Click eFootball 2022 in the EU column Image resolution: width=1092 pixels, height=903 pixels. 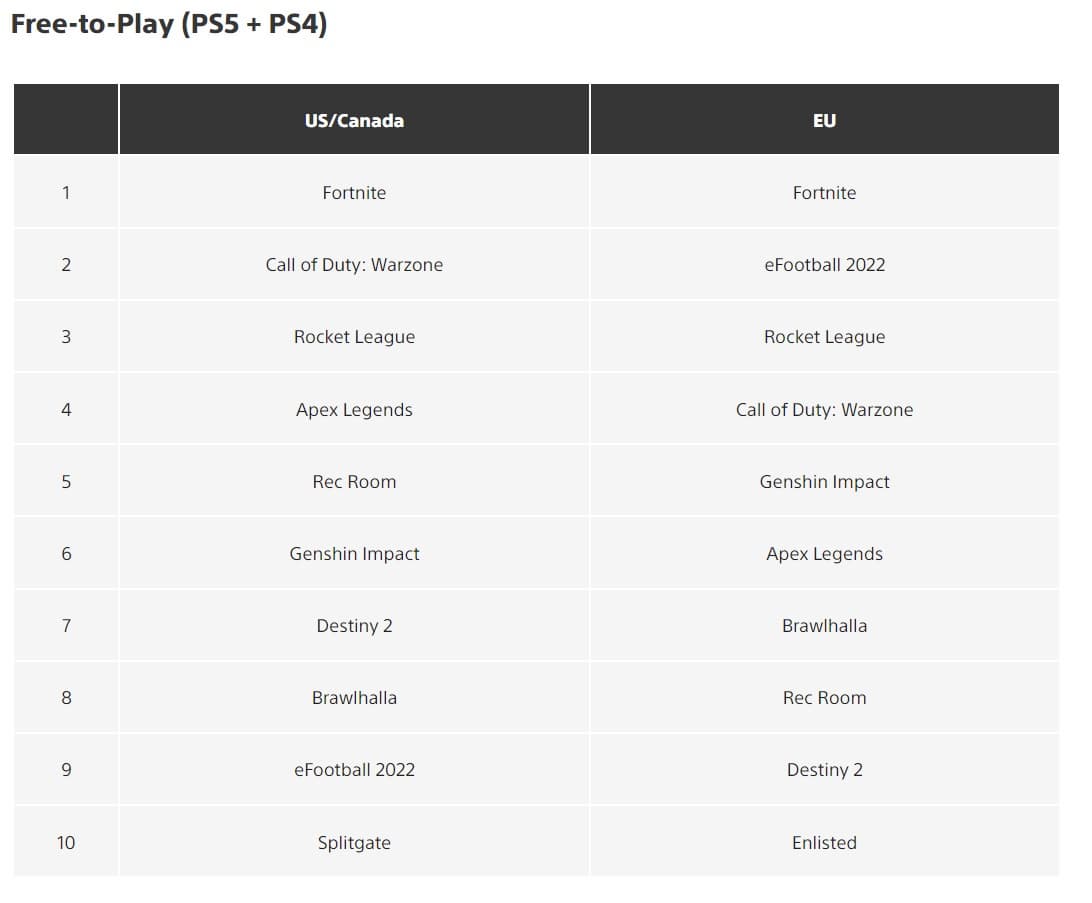click(x=824, y=265)
